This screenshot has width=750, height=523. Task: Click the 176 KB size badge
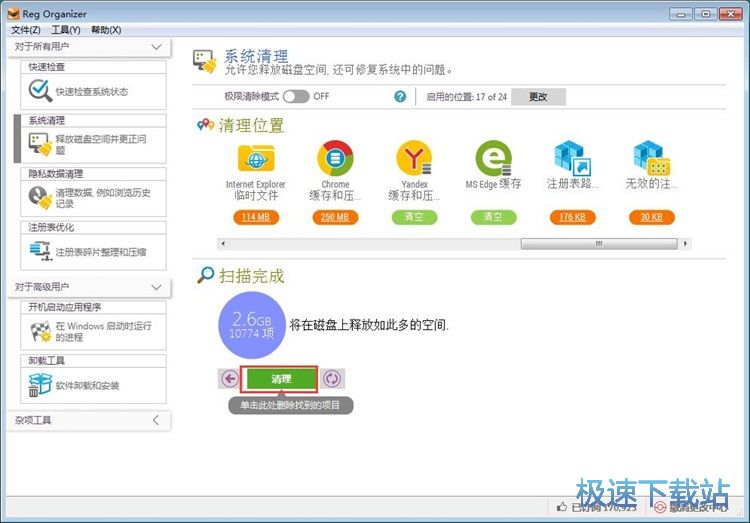point(573,217)
